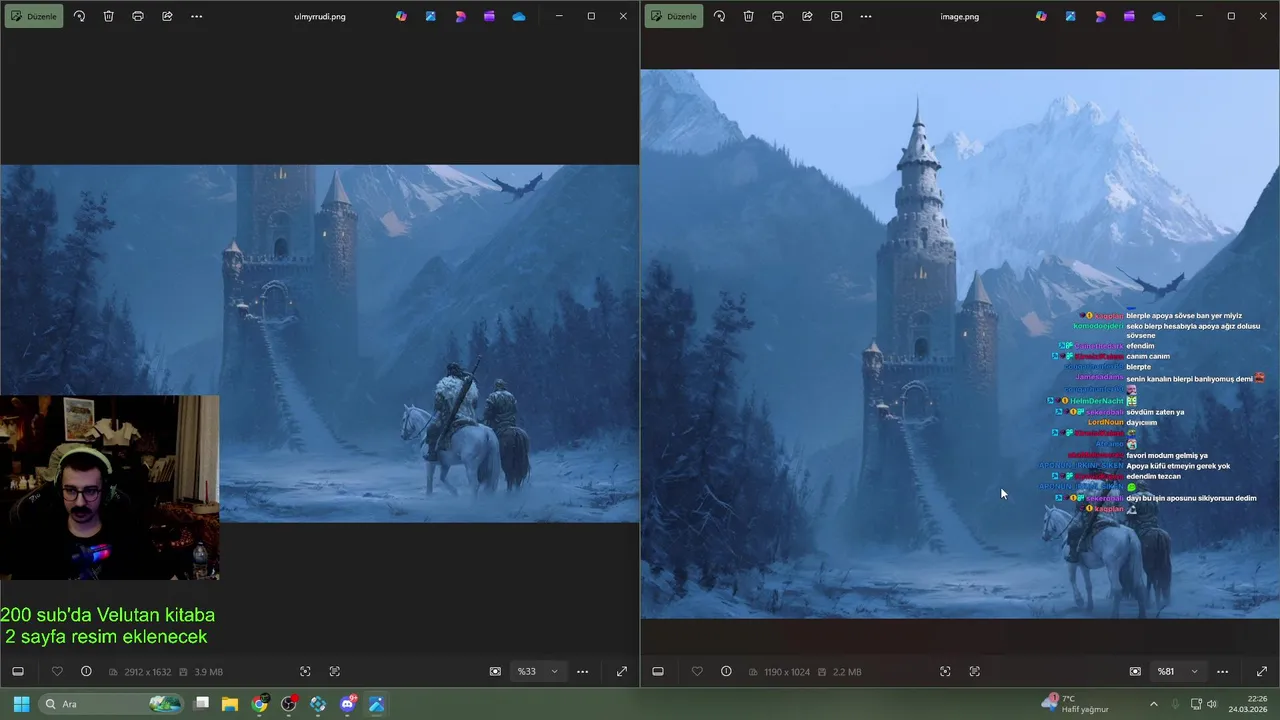
Task: Open Copilot icon in the ulmyrrudi.png window
Action: pos(401,16)
